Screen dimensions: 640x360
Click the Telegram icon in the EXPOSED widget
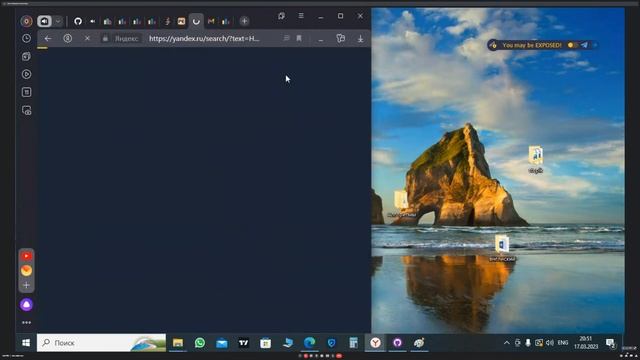[584, 45]
